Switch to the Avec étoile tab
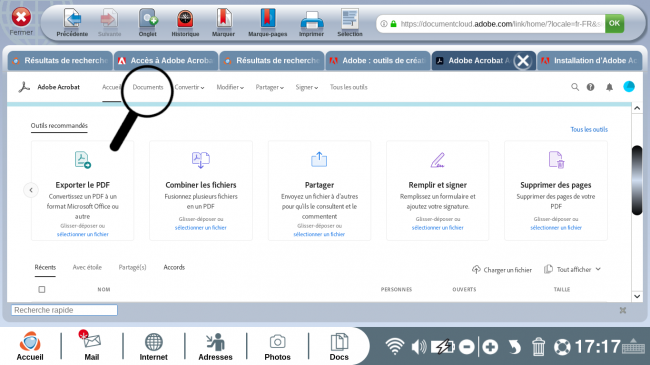Image resolution: width=650 pixels, height=365 pixels. 87,268
